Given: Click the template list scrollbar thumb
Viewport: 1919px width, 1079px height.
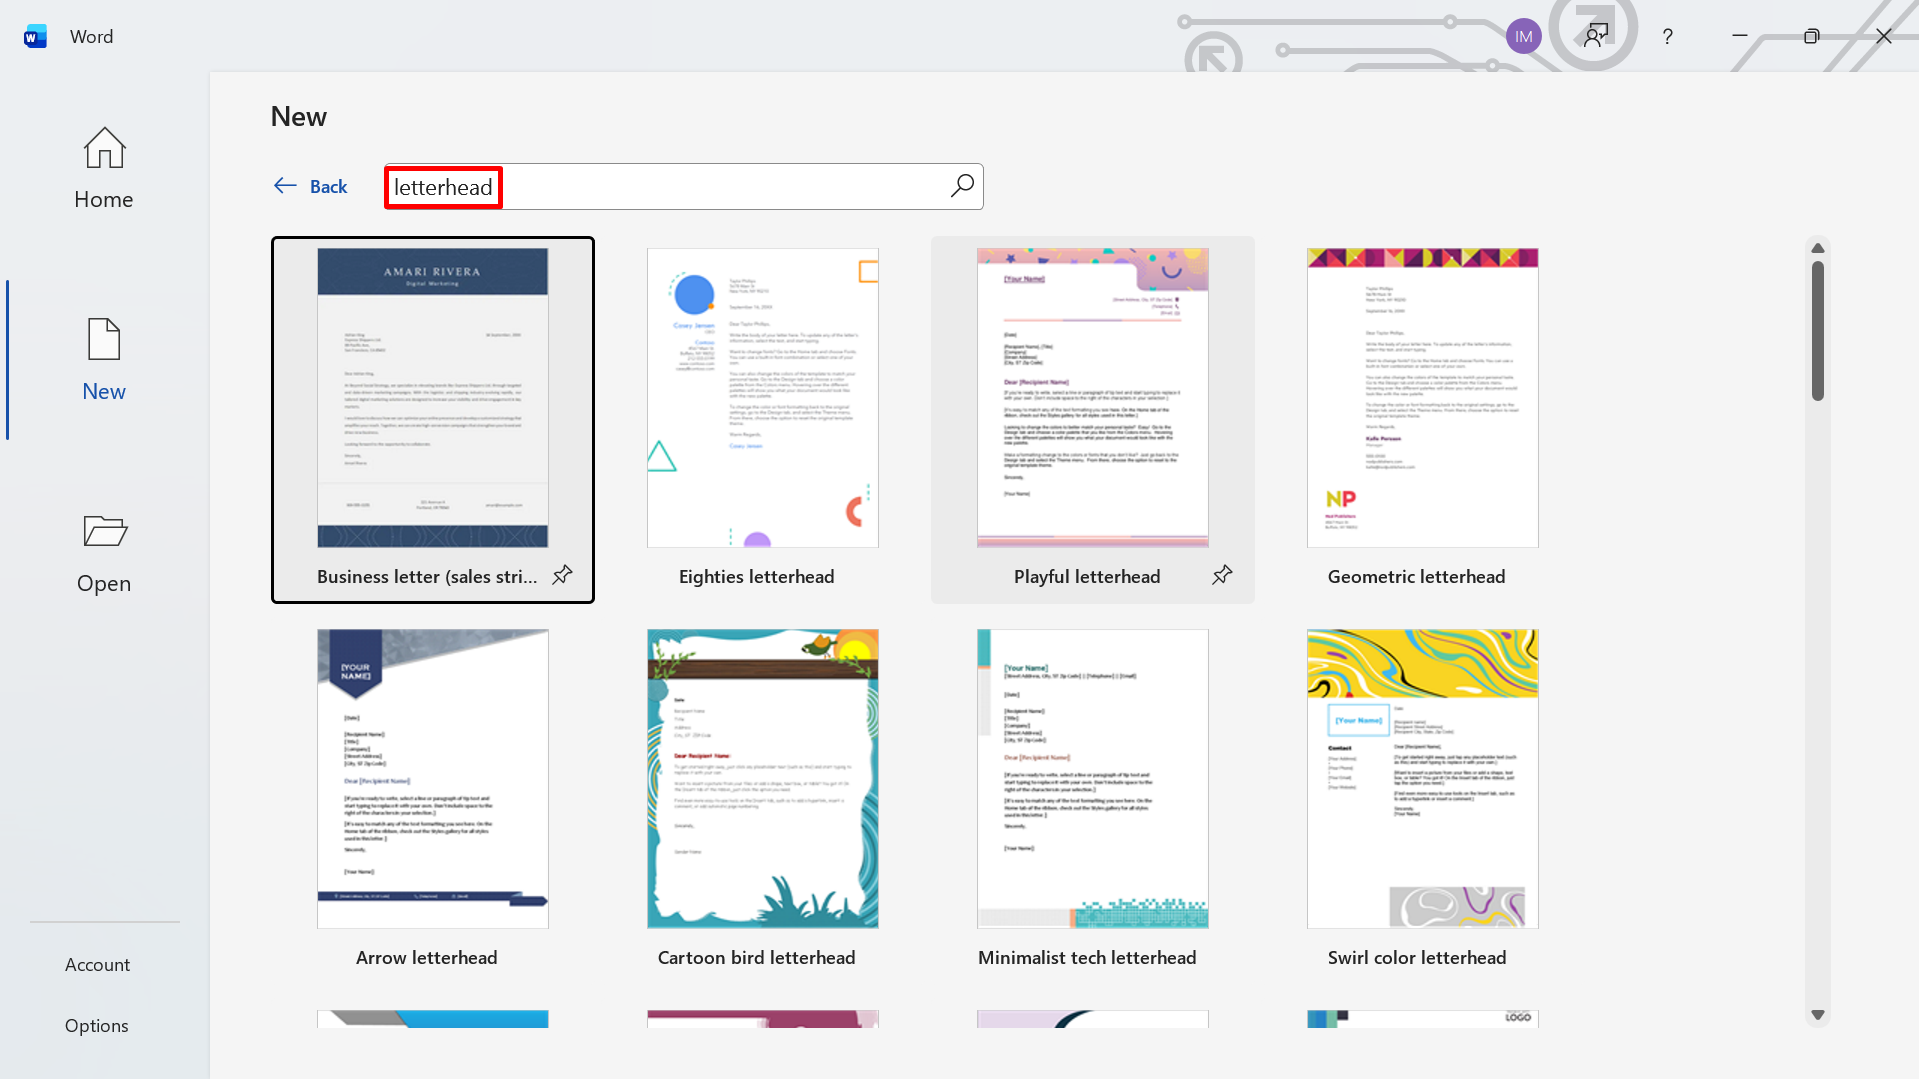Looking at the screenshot, I should [x=1818, y=331].
